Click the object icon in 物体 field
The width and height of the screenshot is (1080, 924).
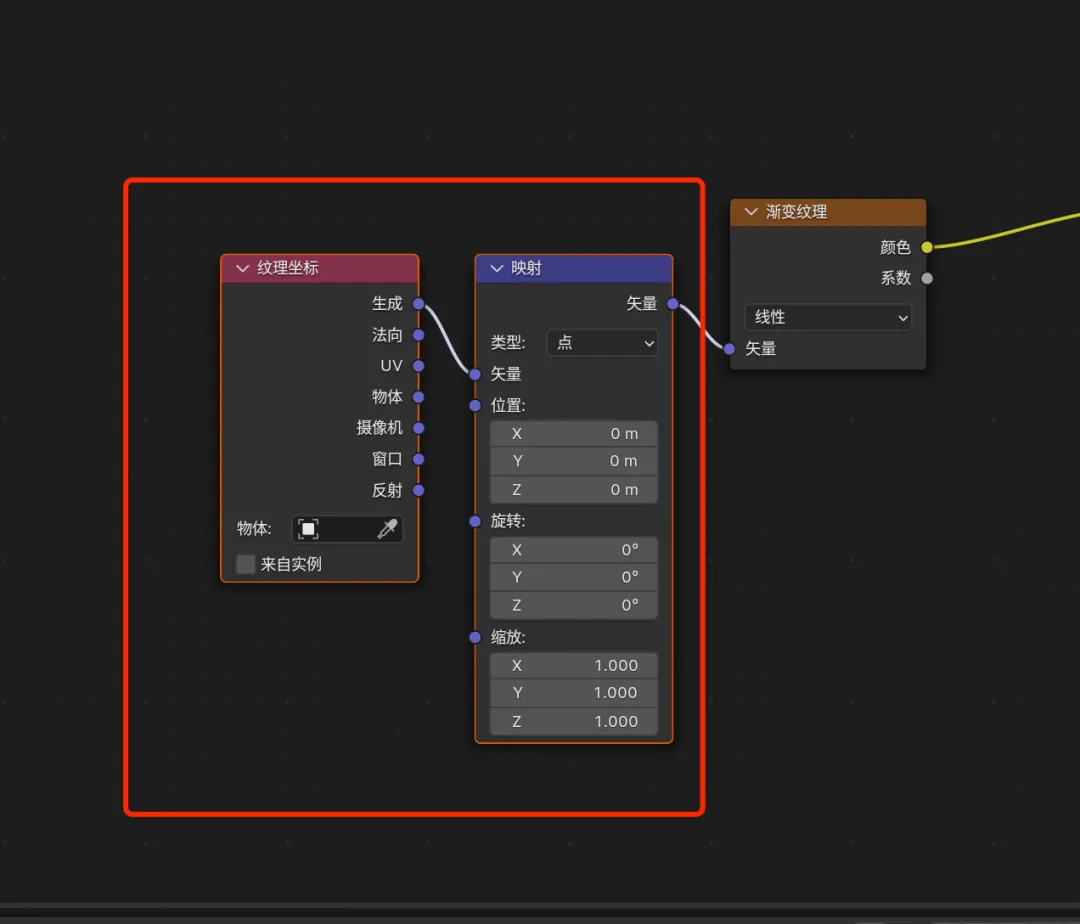tap(308, 529)
